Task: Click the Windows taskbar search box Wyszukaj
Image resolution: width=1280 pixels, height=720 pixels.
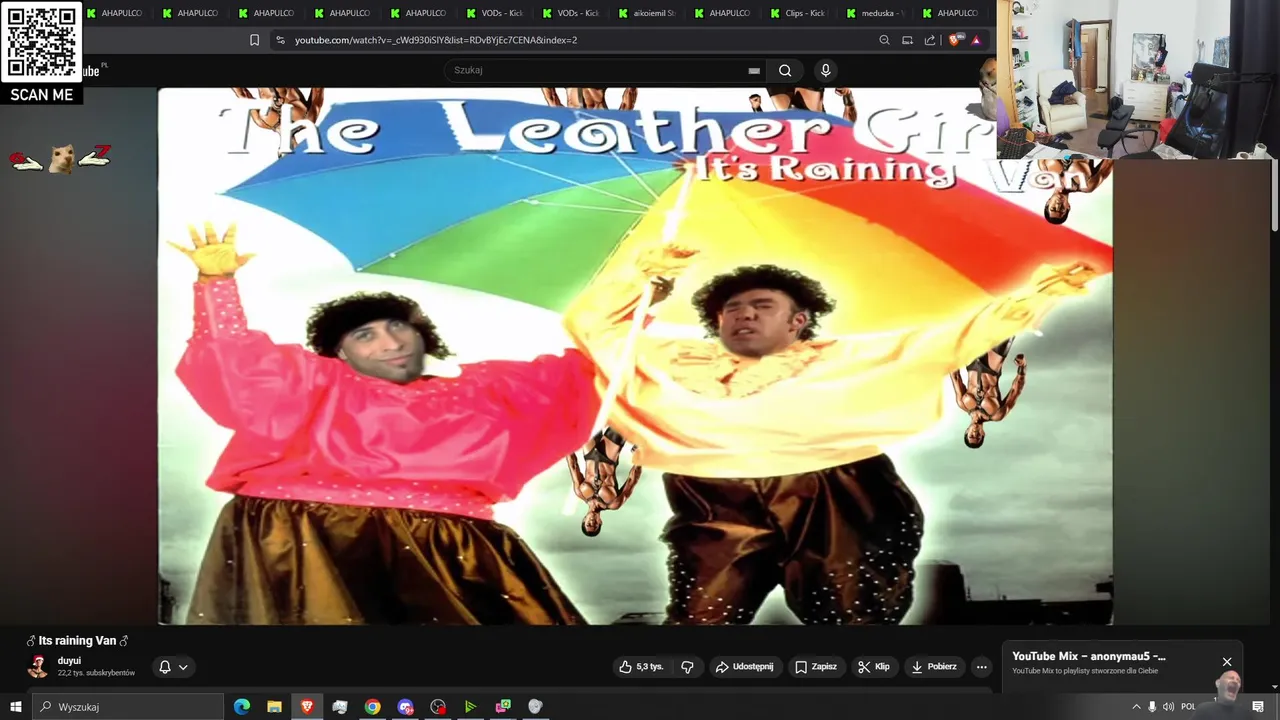Action: (x=129, y=707)
